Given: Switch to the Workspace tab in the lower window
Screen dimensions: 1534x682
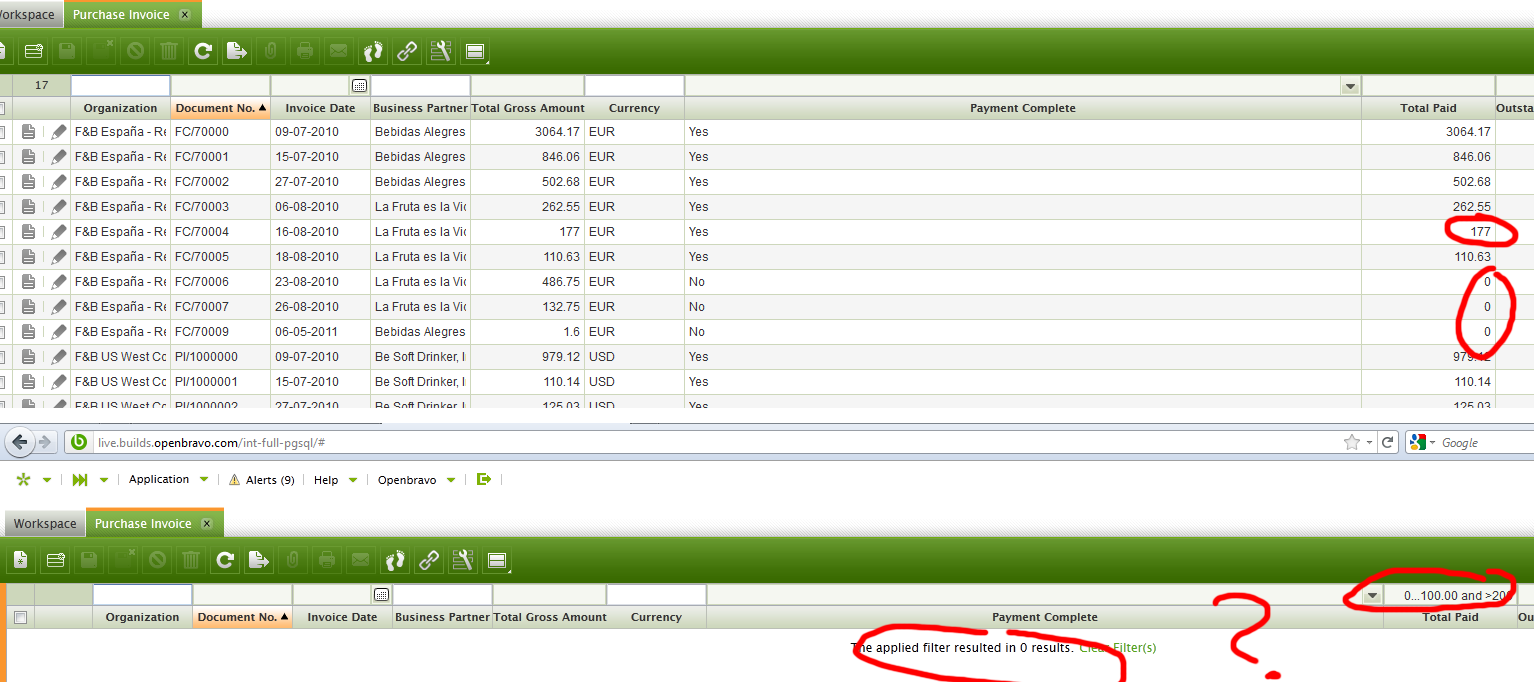Looking at the screenshot, I should coord(45,524).
